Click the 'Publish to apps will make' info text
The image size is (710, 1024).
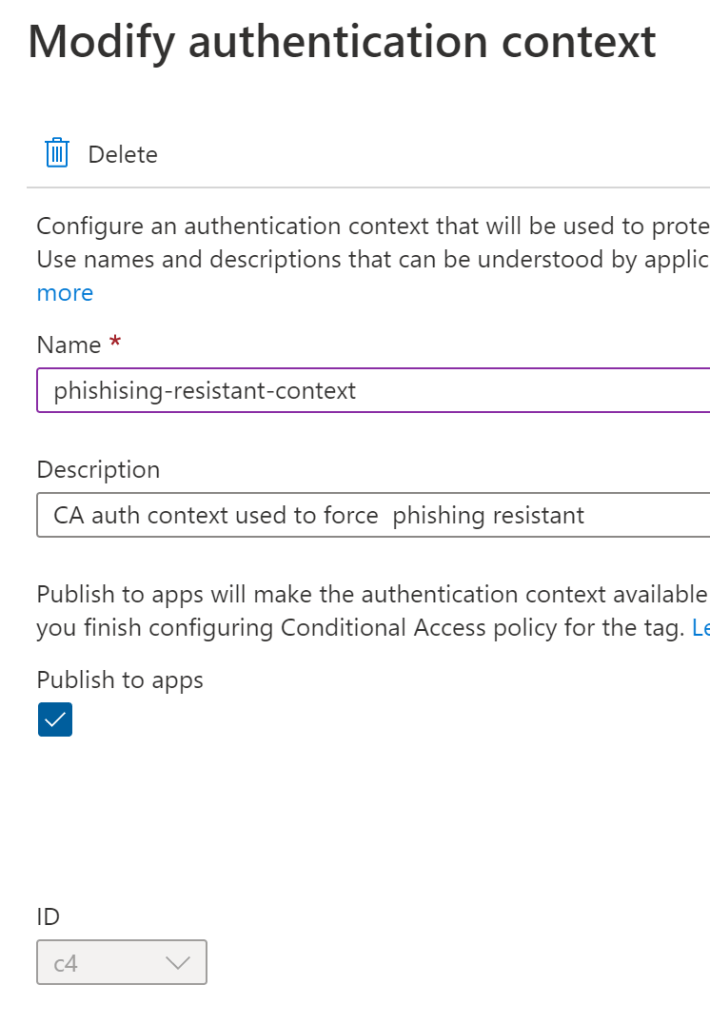pos(372,595)
